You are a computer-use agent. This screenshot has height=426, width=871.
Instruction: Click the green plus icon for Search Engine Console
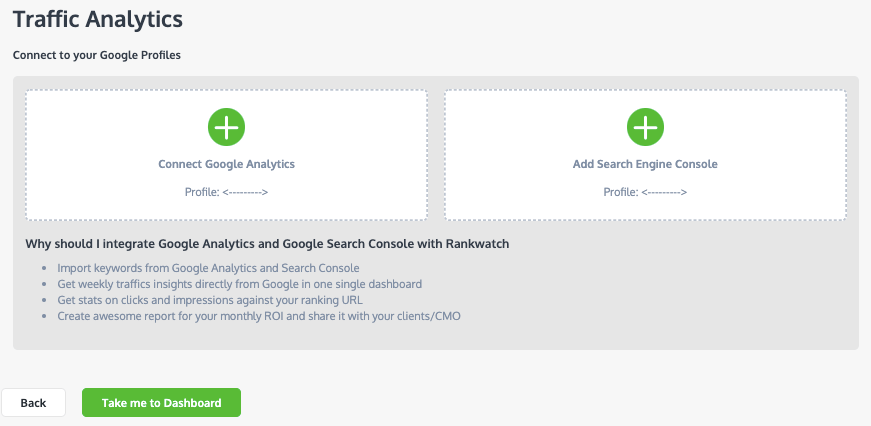pyautogui.click(x=645, y=127)
